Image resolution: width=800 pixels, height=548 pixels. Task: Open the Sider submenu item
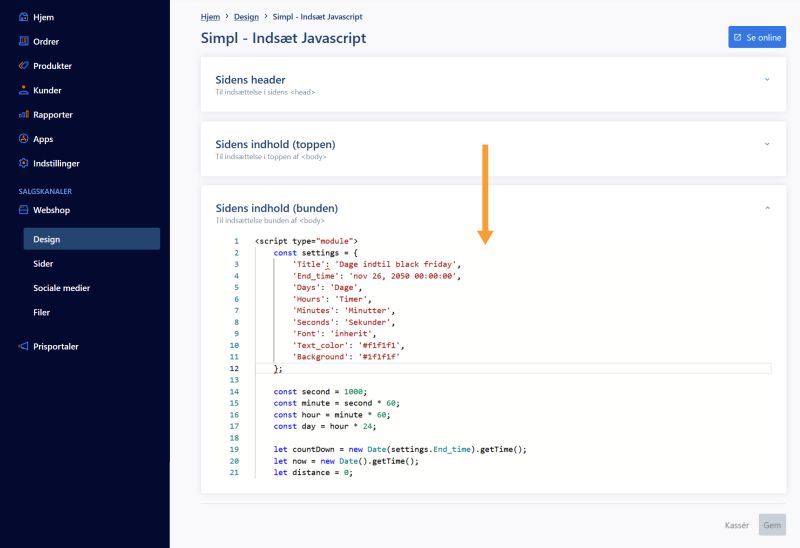click(x=43, y=263)
